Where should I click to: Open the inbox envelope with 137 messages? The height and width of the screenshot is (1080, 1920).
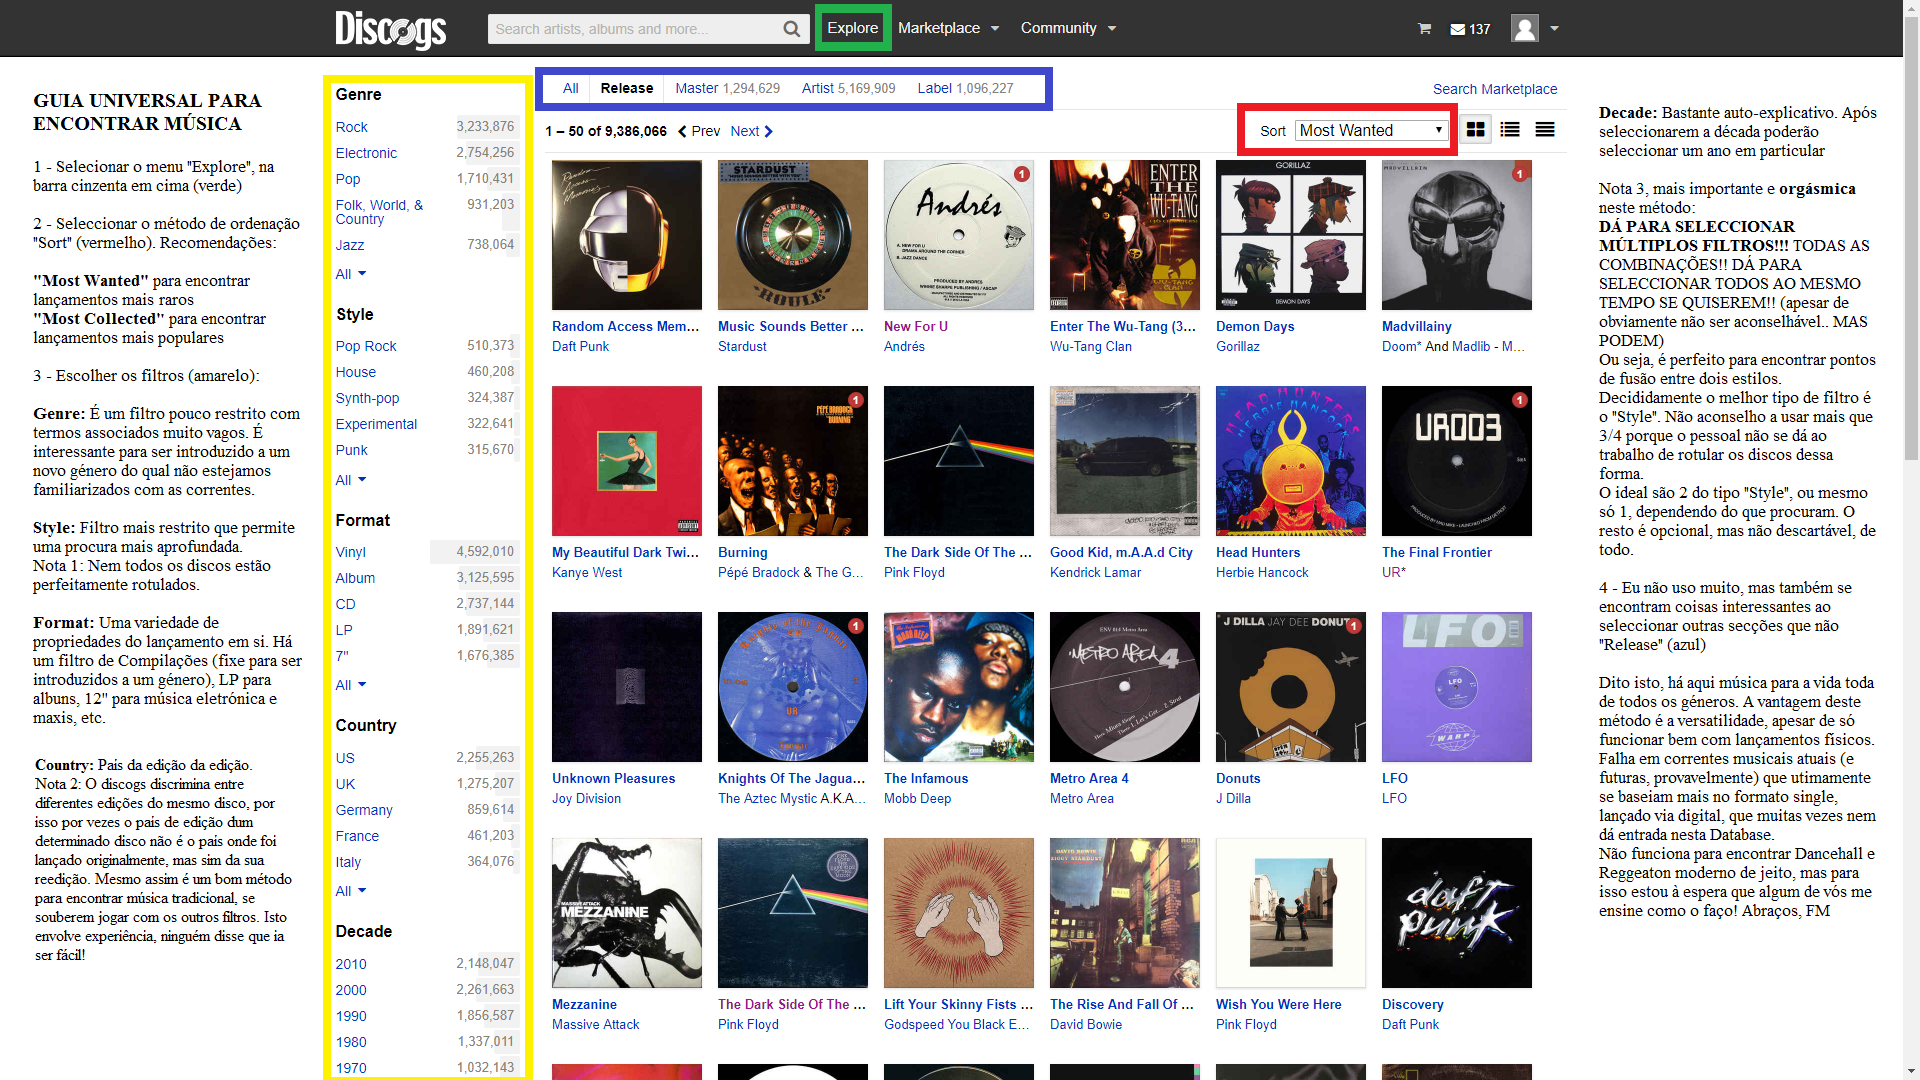coord(1470,29)
